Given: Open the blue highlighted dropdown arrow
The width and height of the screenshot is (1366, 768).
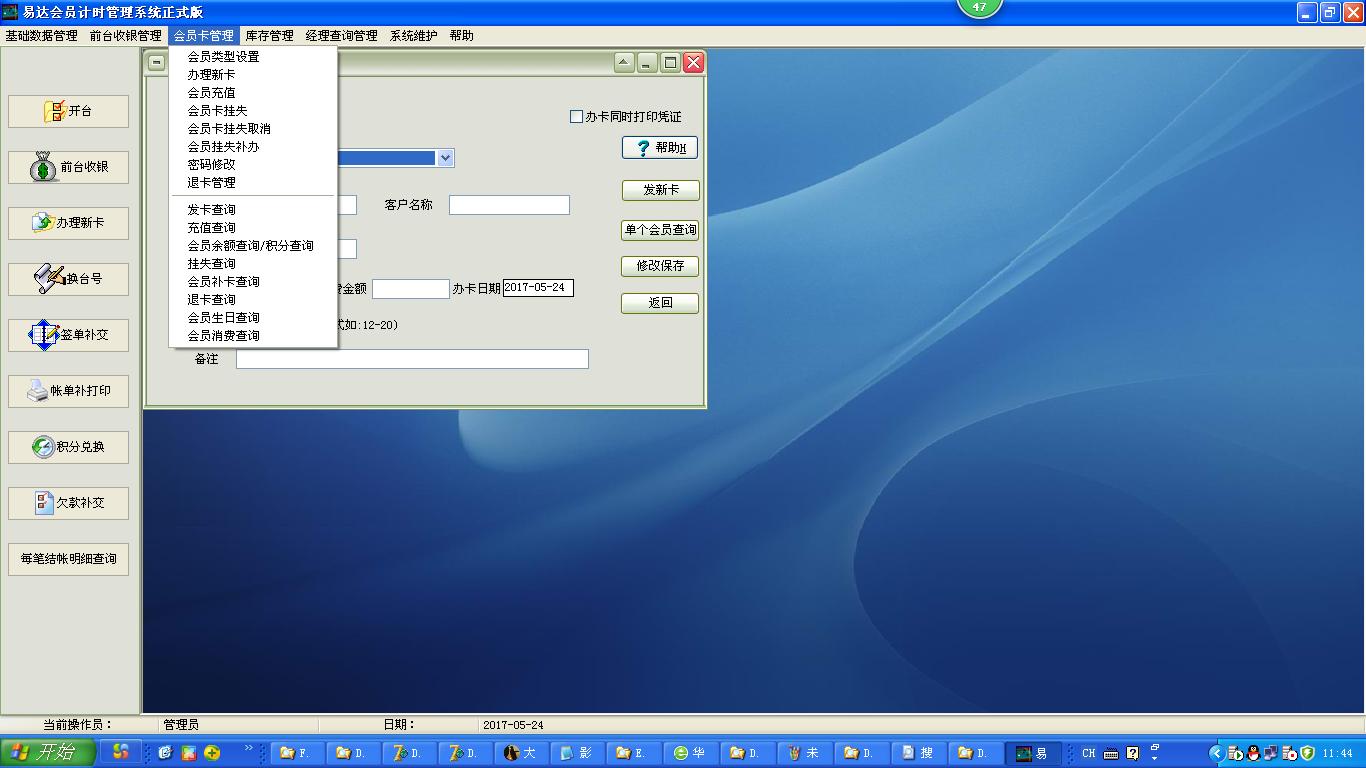Looking at the screenshot, I should 445,158.
